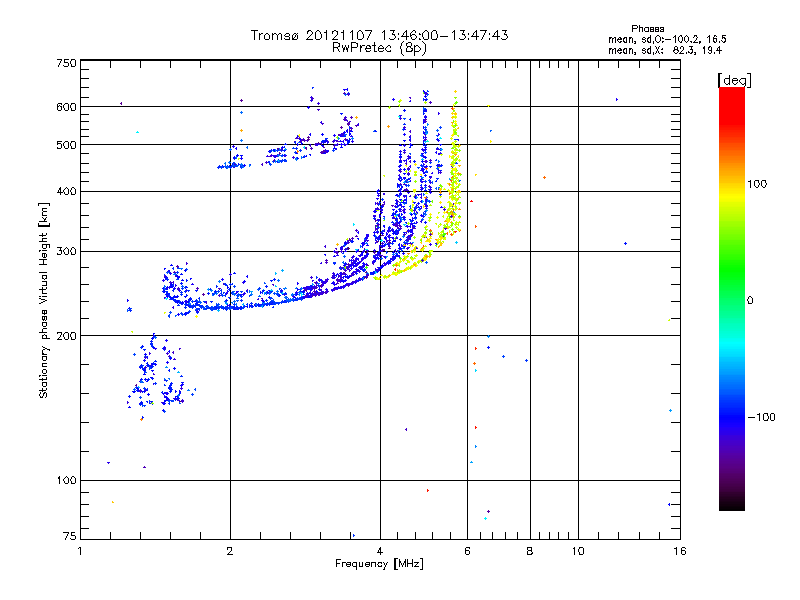
Task: Click the "Phases" heading text
Action: 647,29
